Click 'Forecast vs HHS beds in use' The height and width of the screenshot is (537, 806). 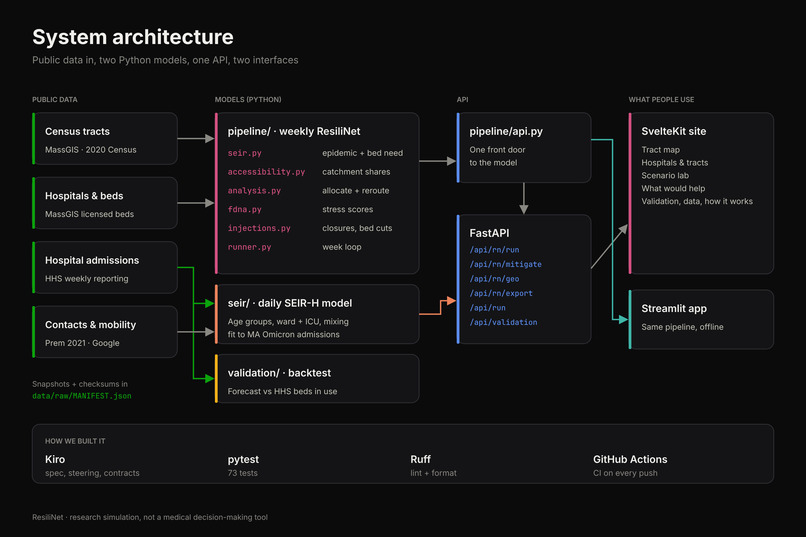282,392
